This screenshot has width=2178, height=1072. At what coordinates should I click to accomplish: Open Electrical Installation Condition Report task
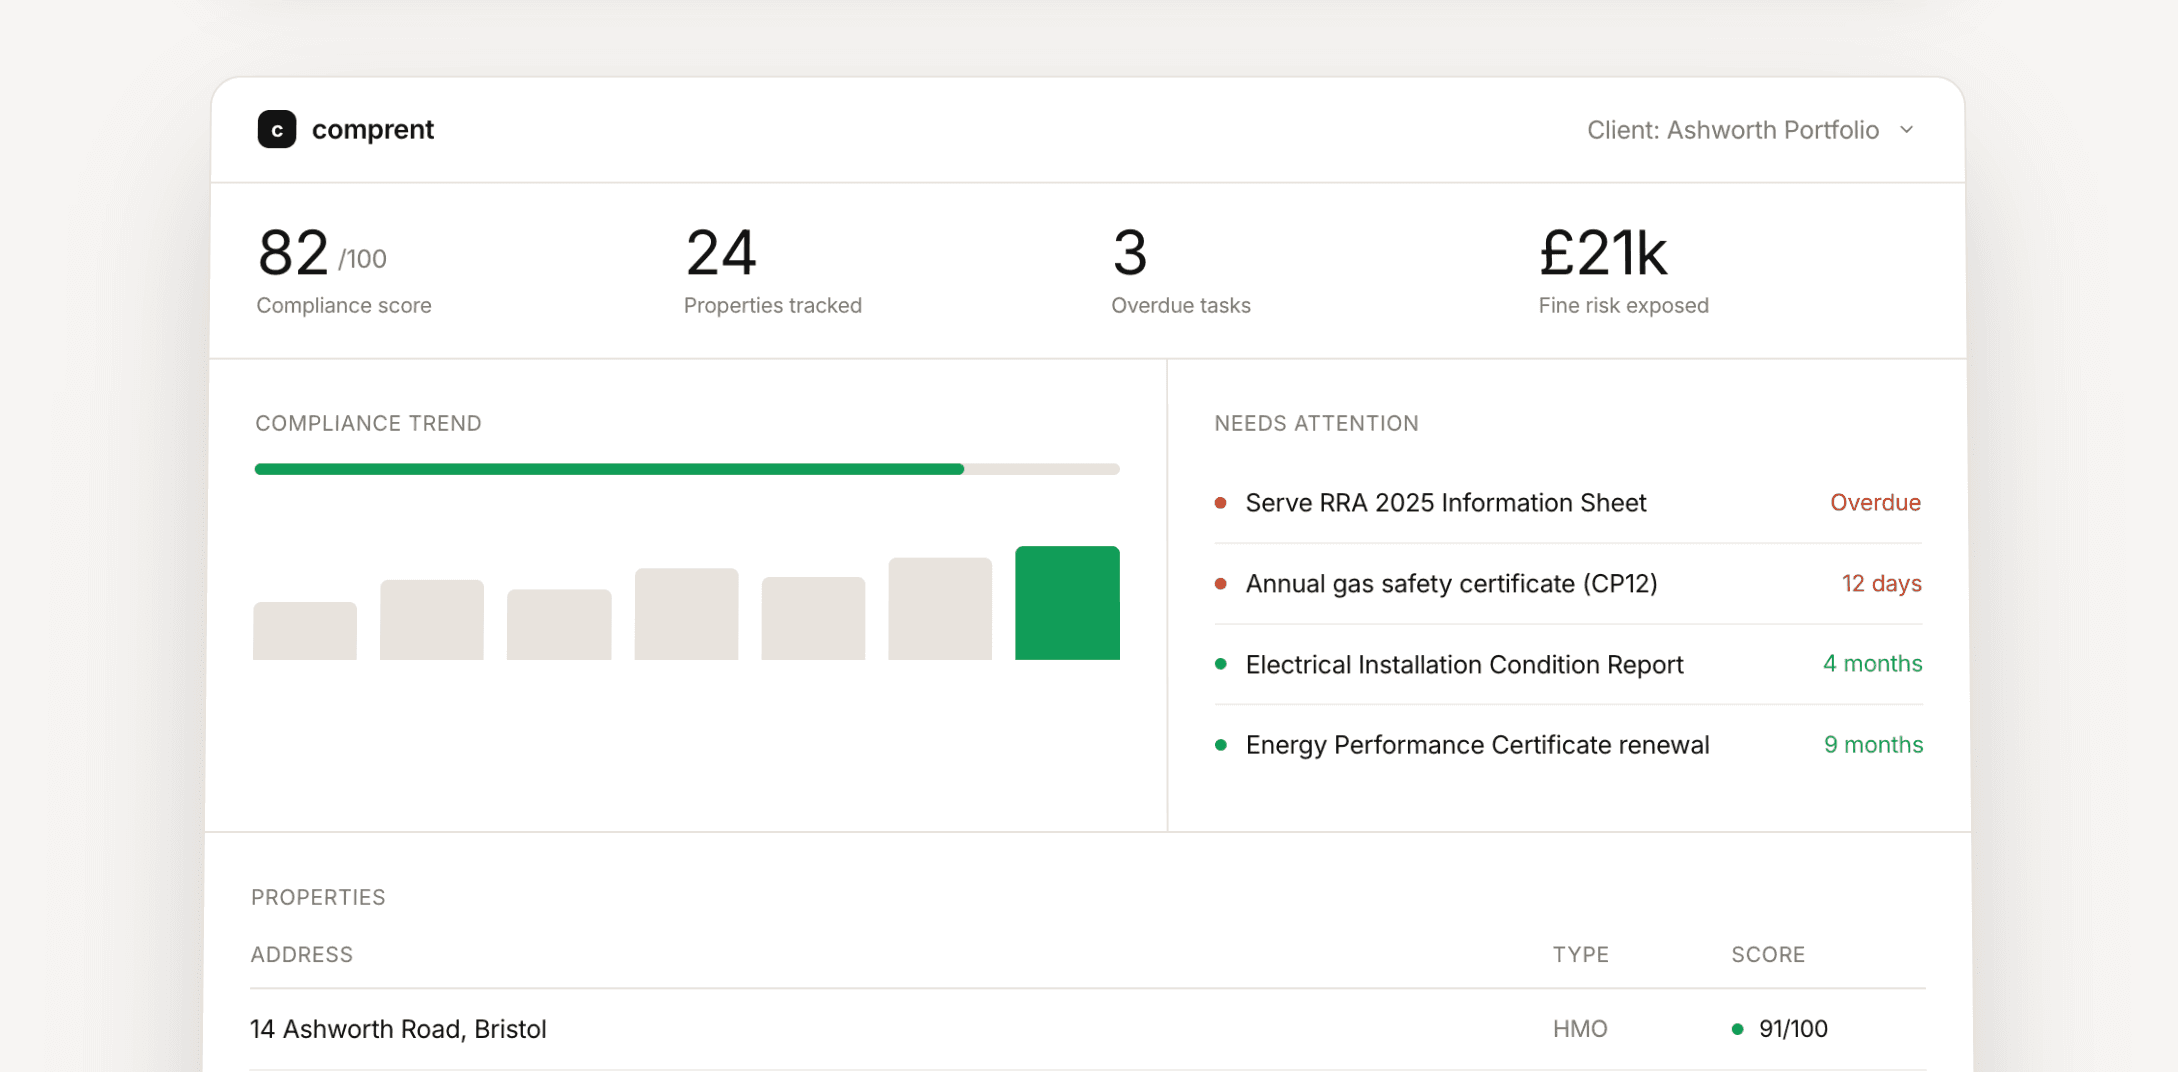click(1568, 664)
